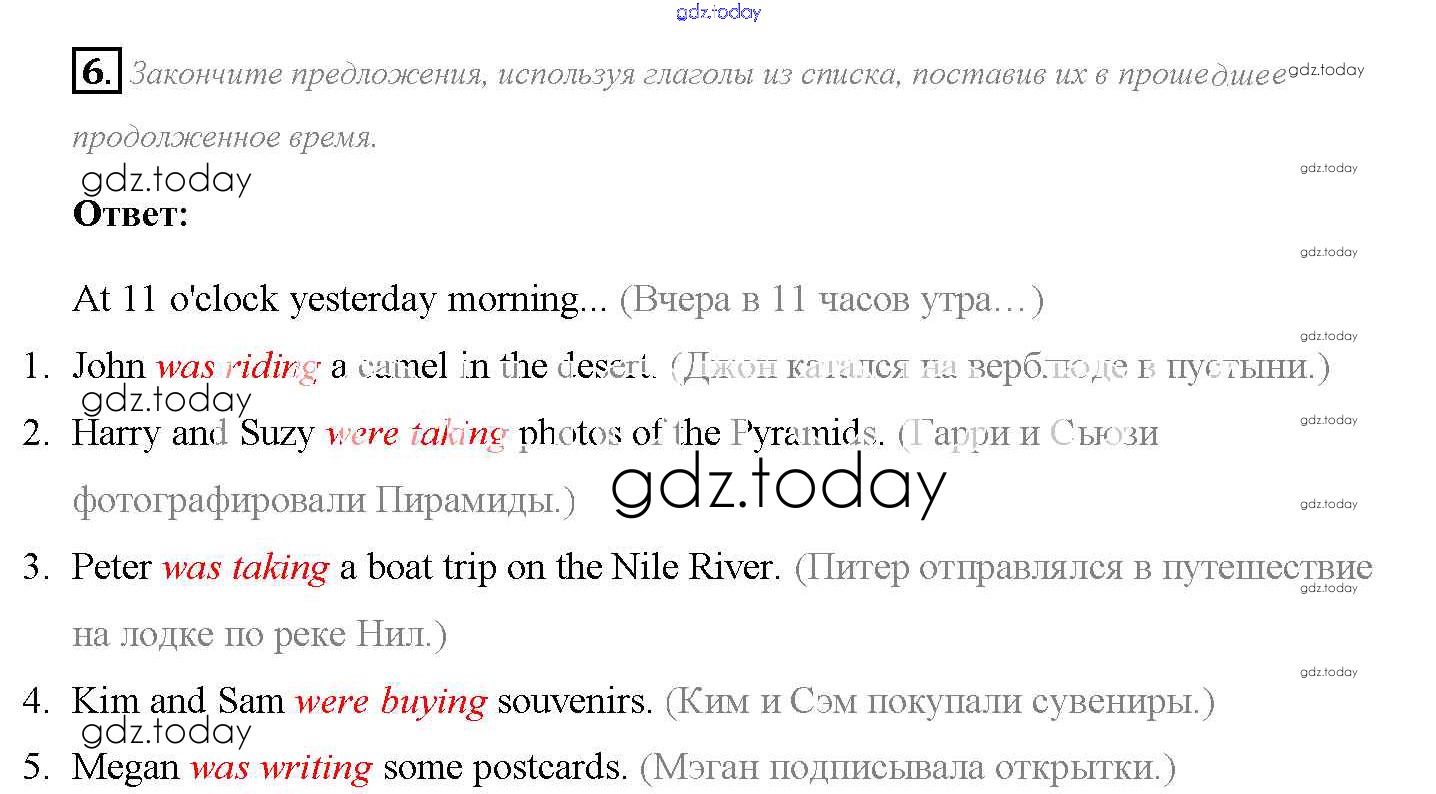Click "some postcards" in Megan's sentence

click(505, 768)
